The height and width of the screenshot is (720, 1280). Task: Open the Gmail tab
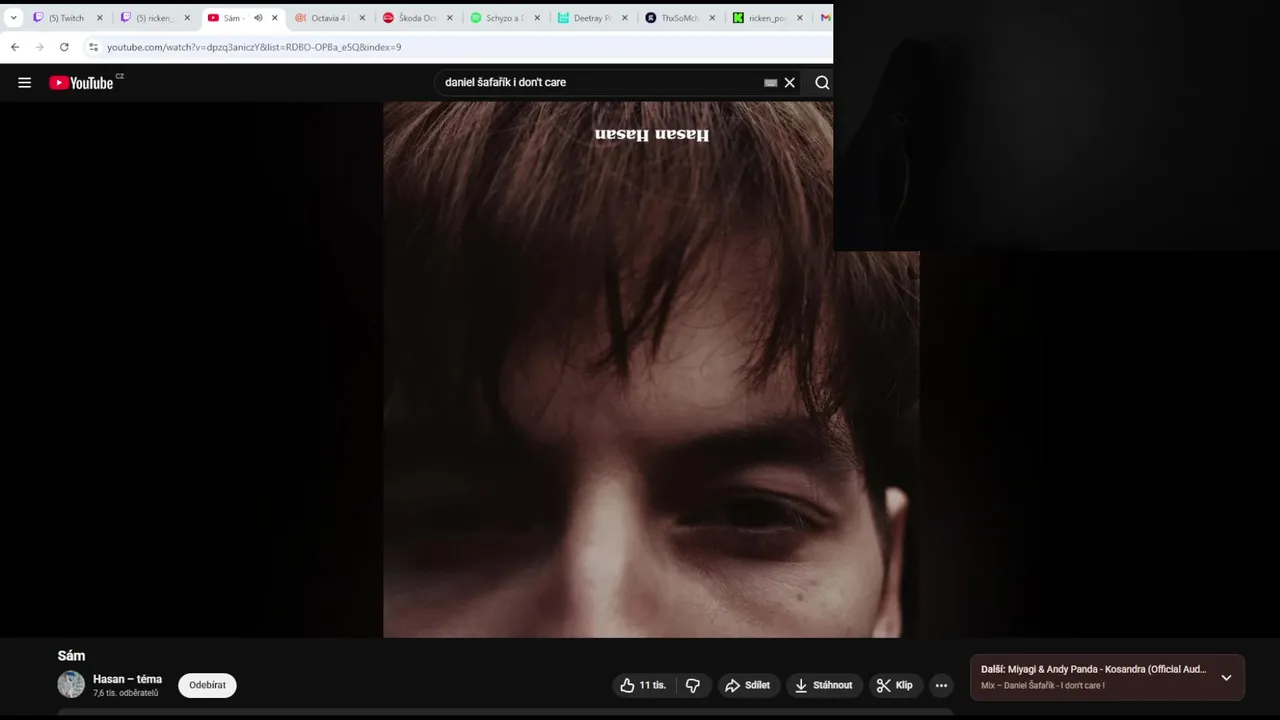tap(825, 18)
